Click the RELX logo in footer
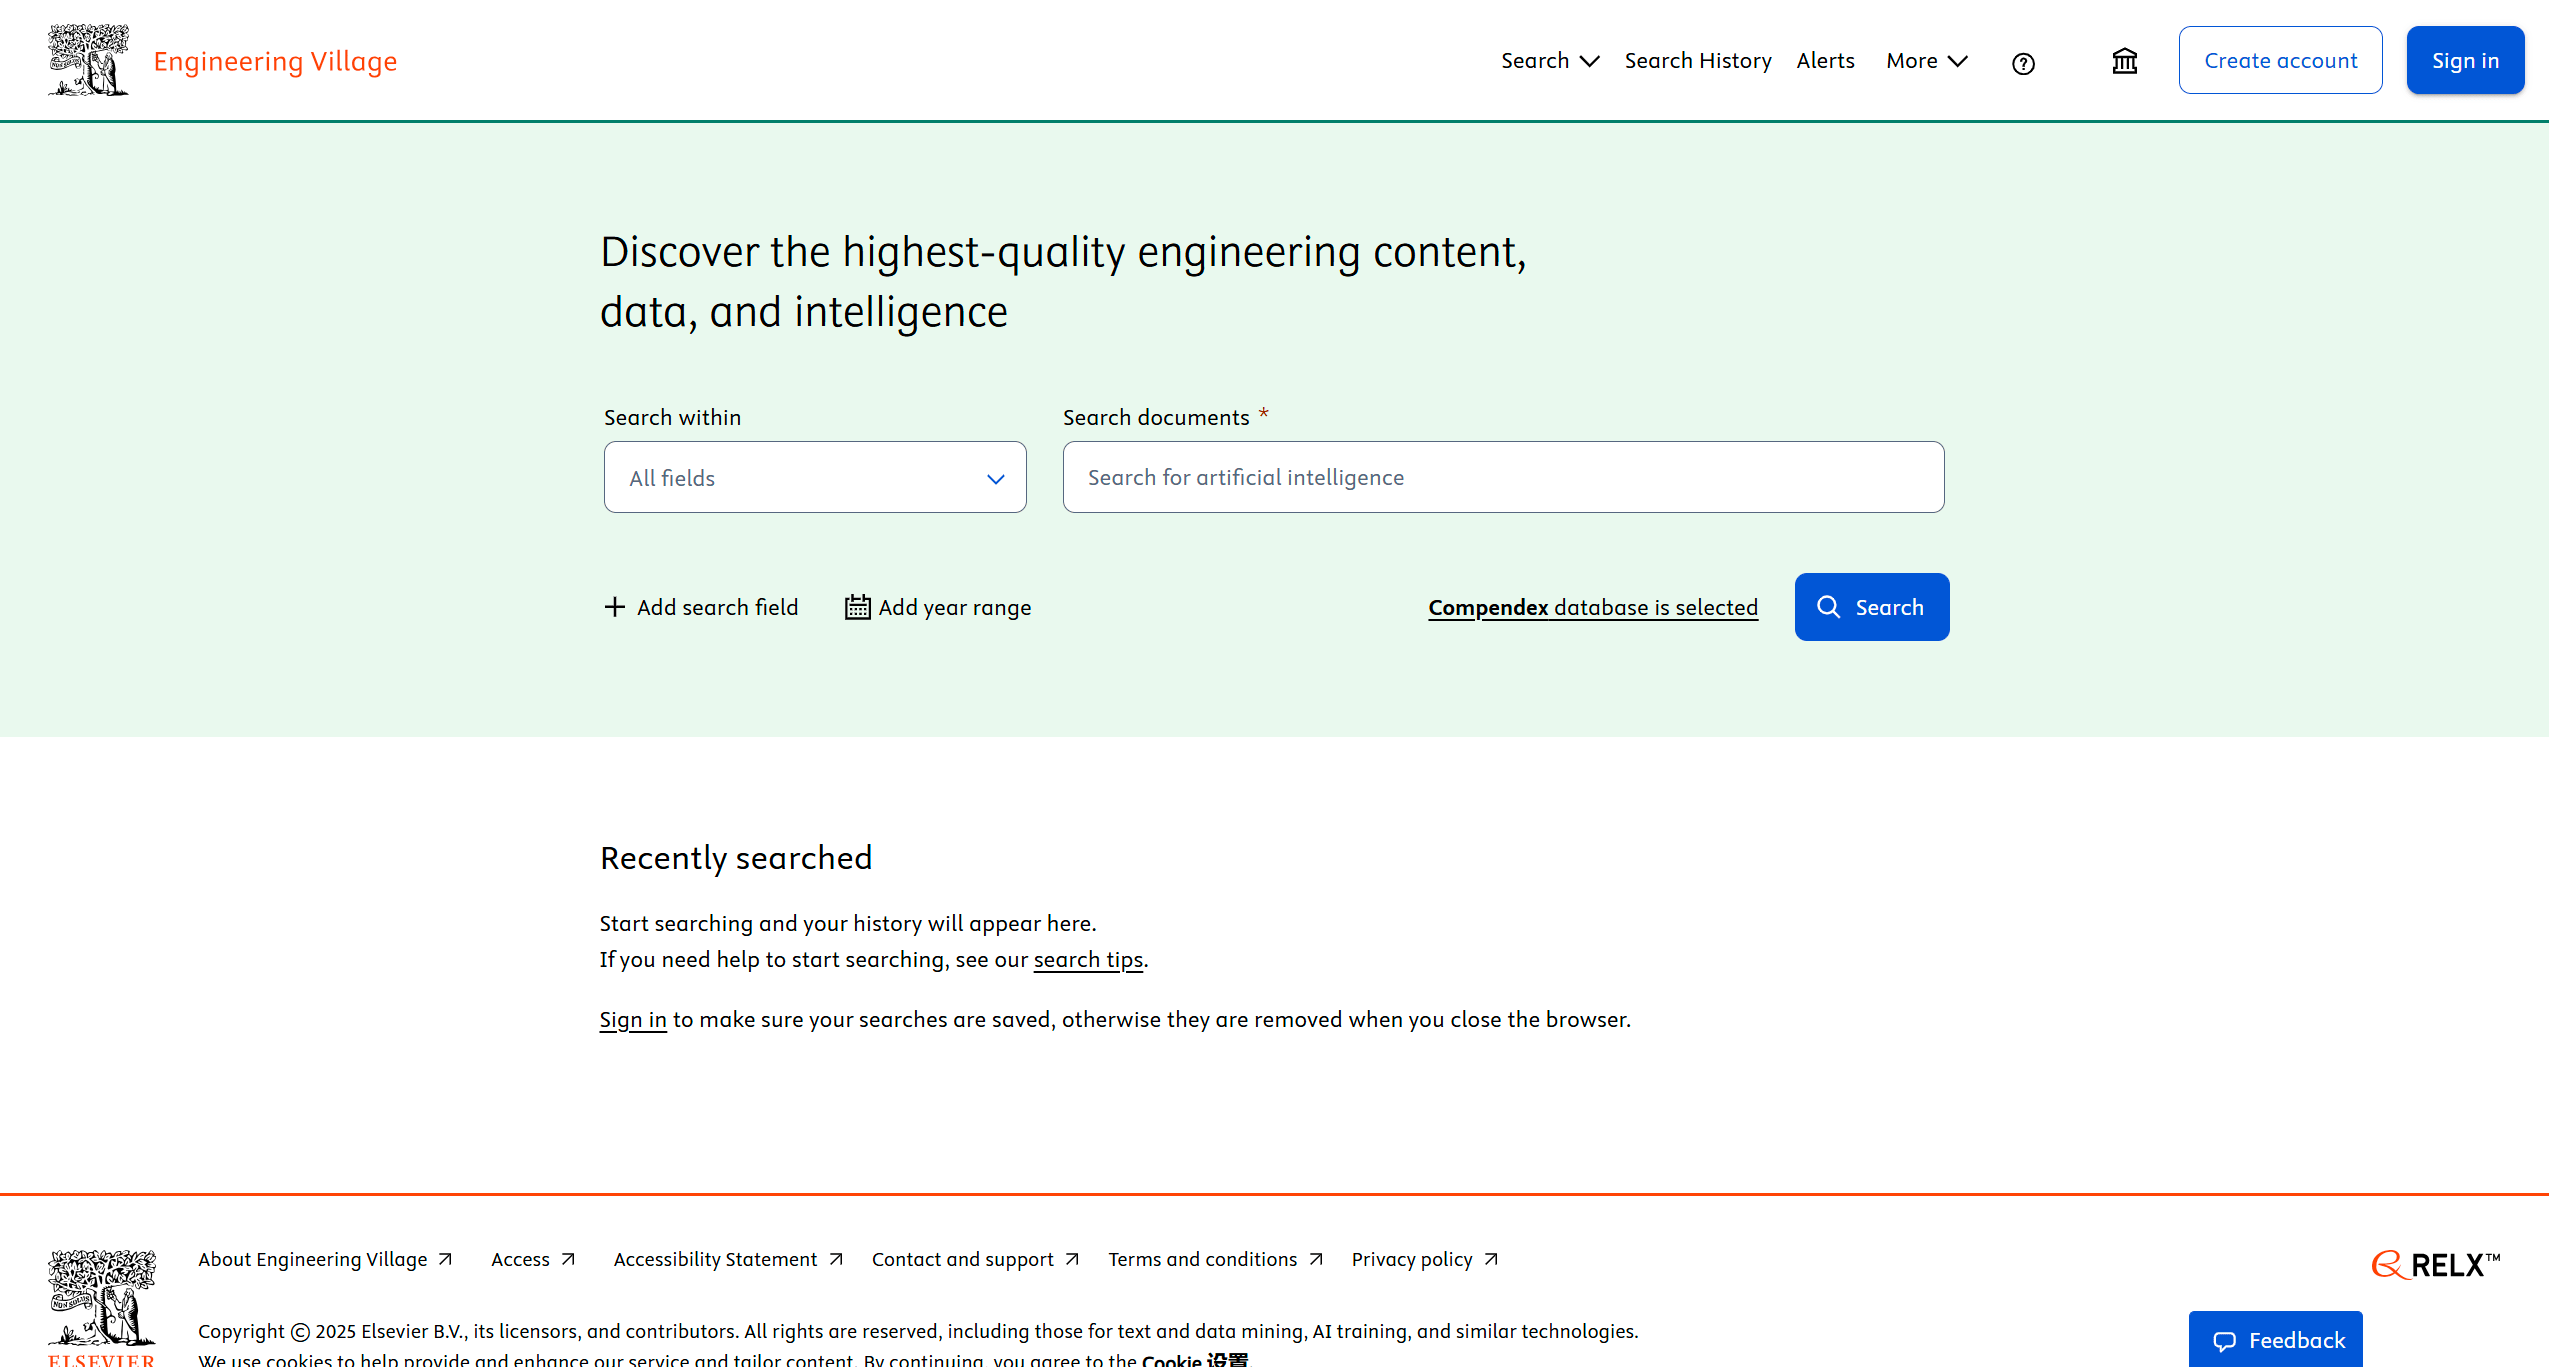The image size is (2549, 1367). pos(2434,1265)
